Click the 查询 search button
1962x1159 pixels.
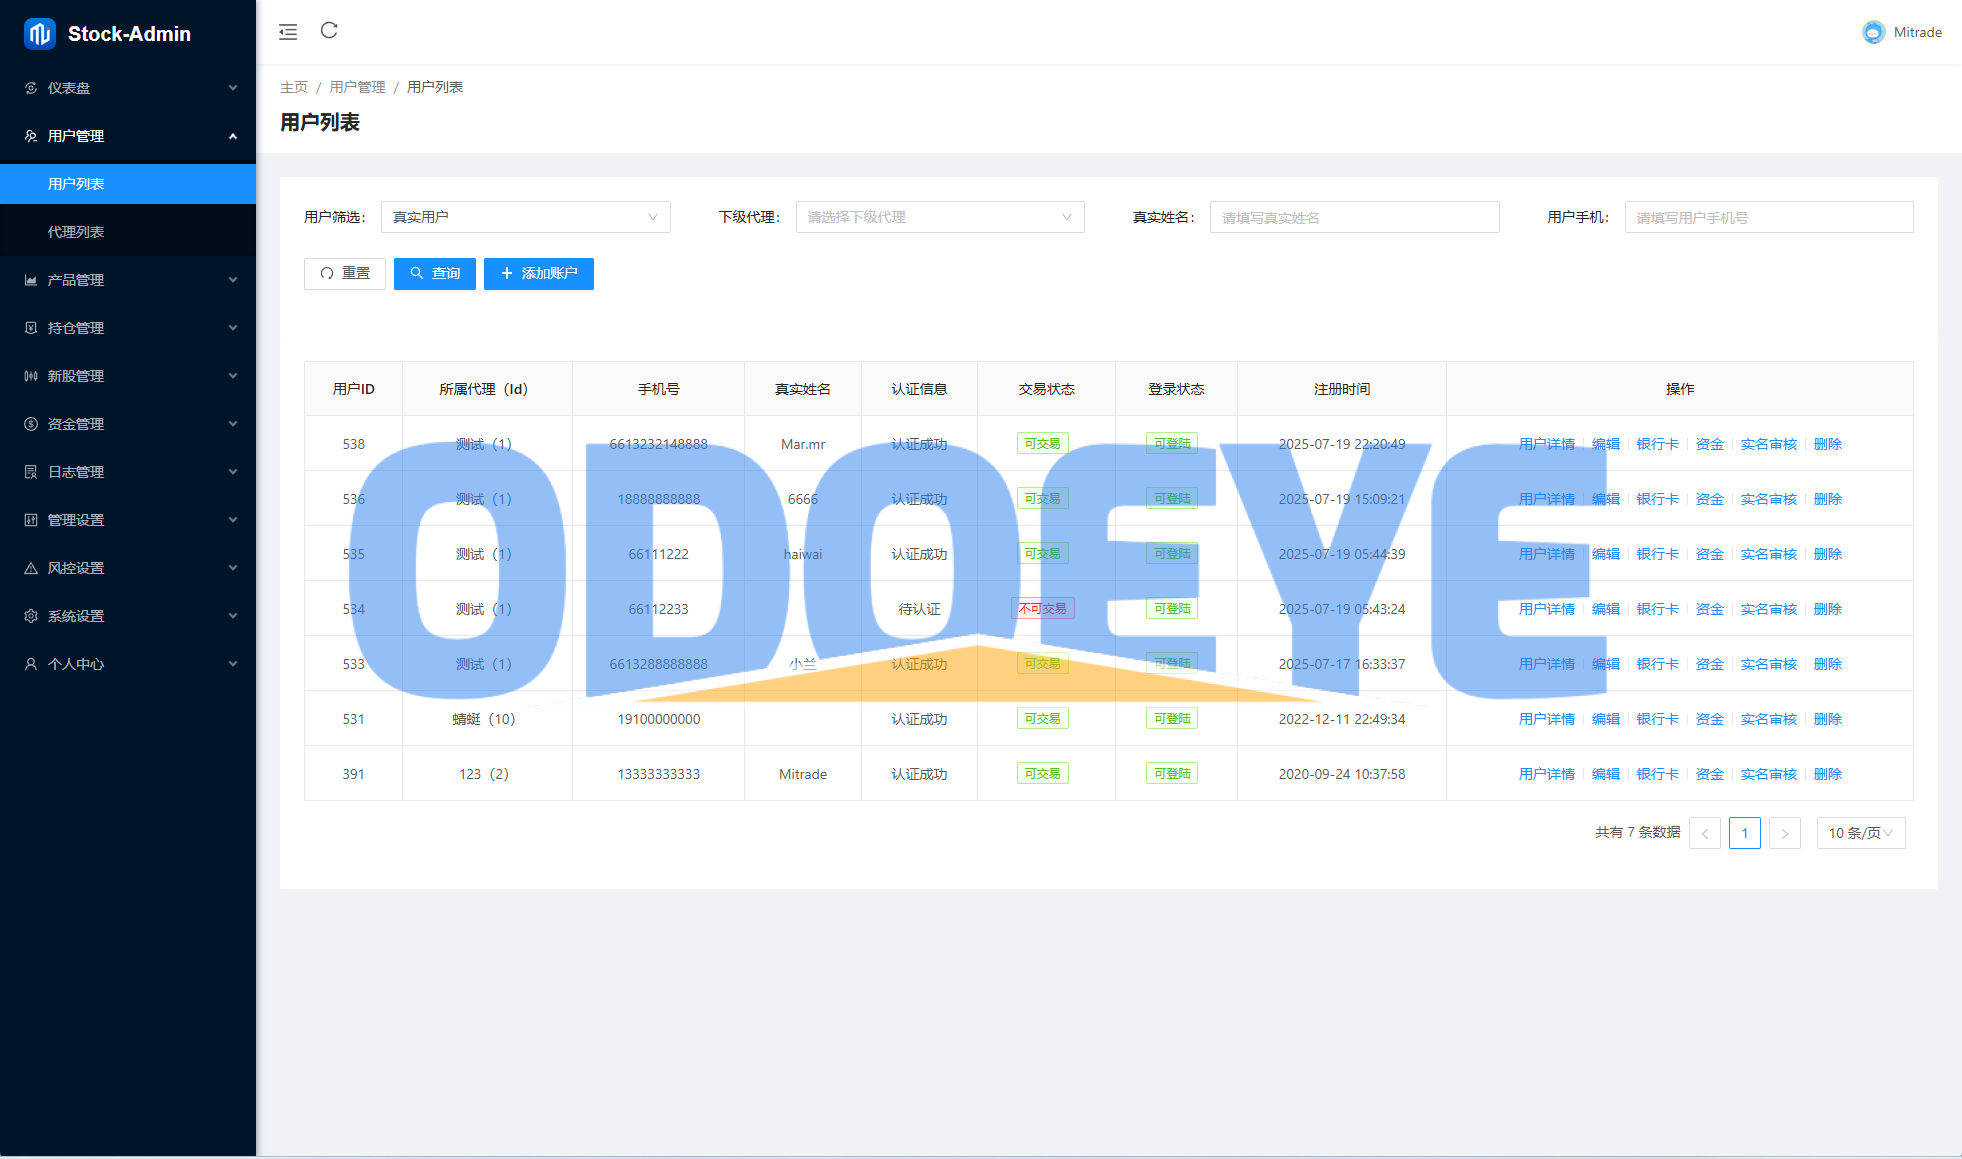pyautogui.click(x=434, y=274)
